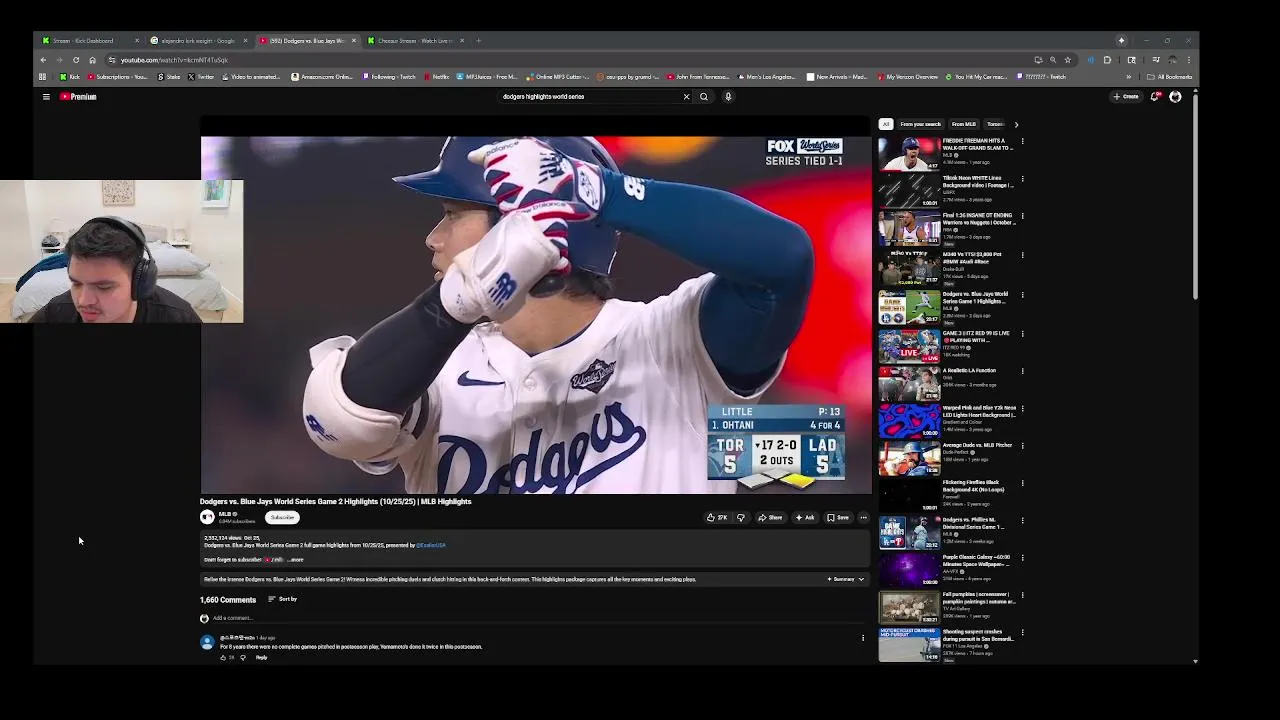
Task: Open the Tiktok Neon White Lines thumbnail
Action: click(909, 191)
